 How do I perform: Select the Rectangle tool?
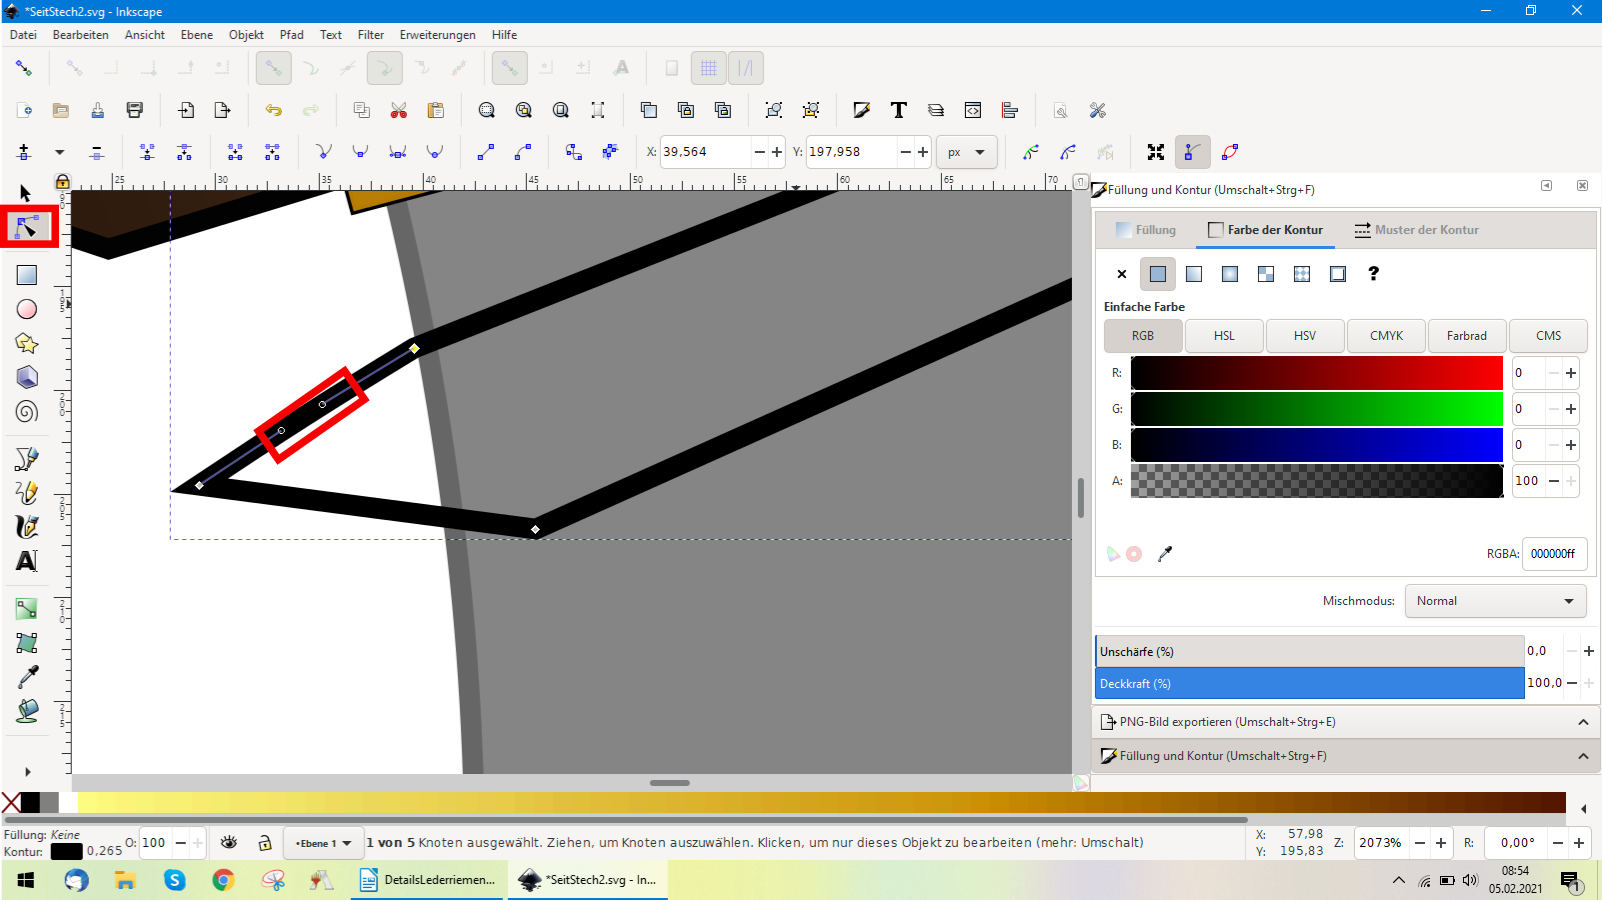point(27,275)
